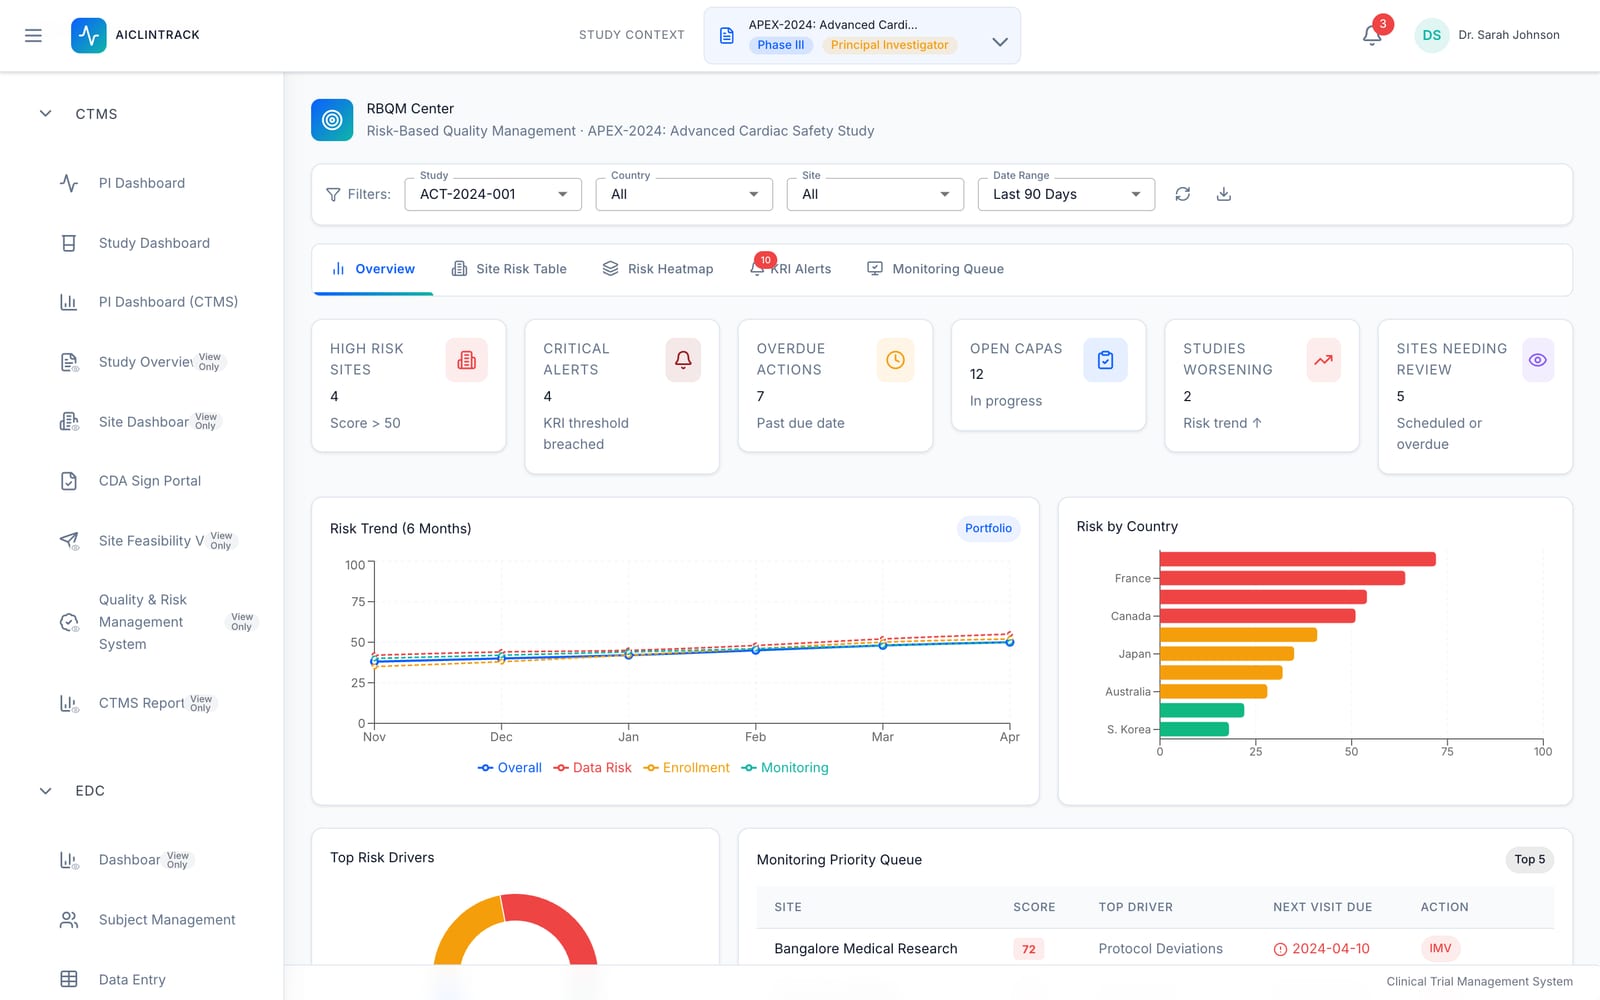Open the Country filter dropdown
The height and width of the screenshot is (1000, 1600).
pyautogui.click(x=684, y=194)
